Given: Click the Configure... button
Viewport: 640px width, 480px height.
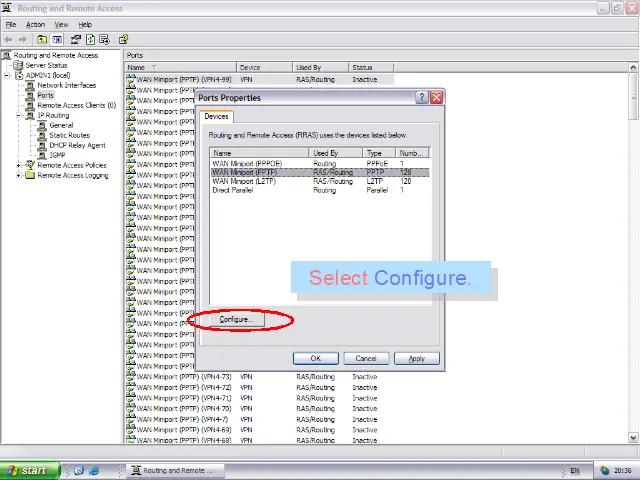Looking at the screenshot, I should coord(236,319).
